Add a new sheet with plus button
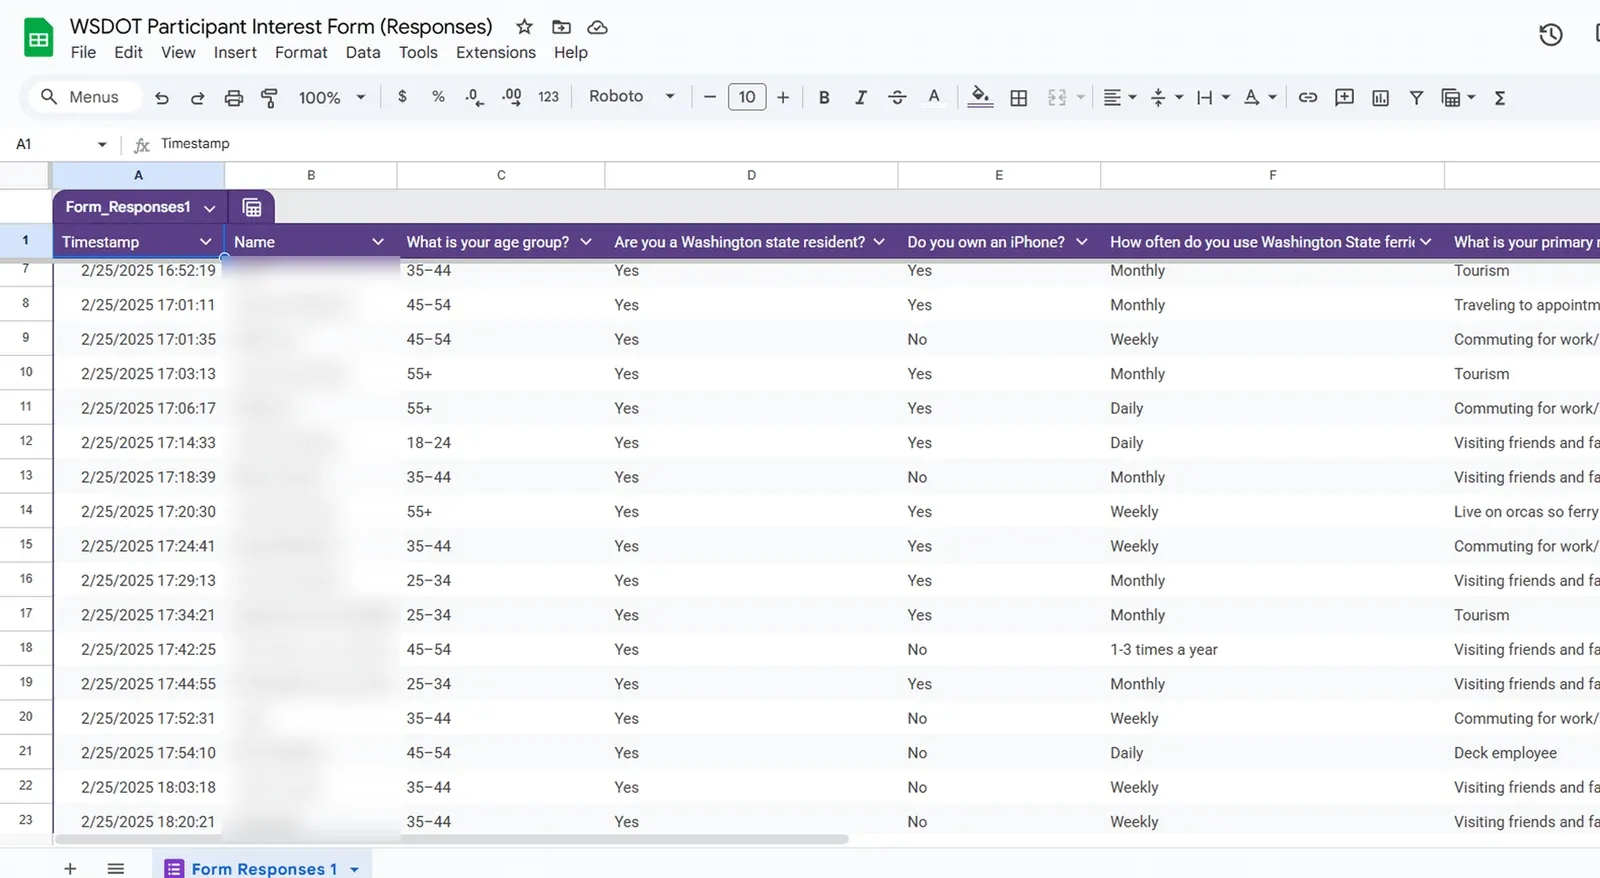The image size is (1600, 878). [70, 868]
